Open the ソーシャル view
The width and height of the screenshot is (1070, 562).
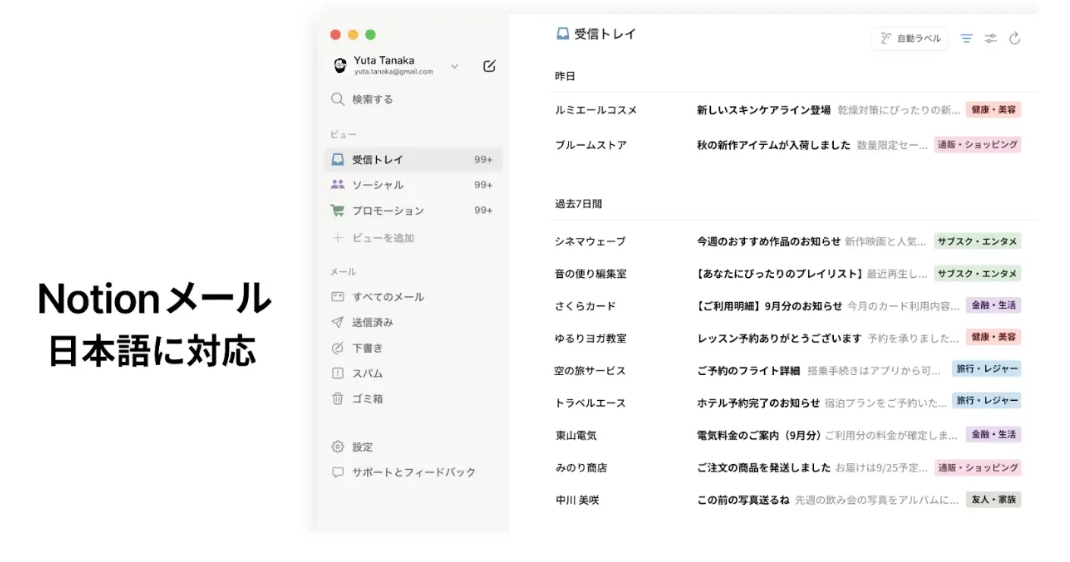(414, 185)
